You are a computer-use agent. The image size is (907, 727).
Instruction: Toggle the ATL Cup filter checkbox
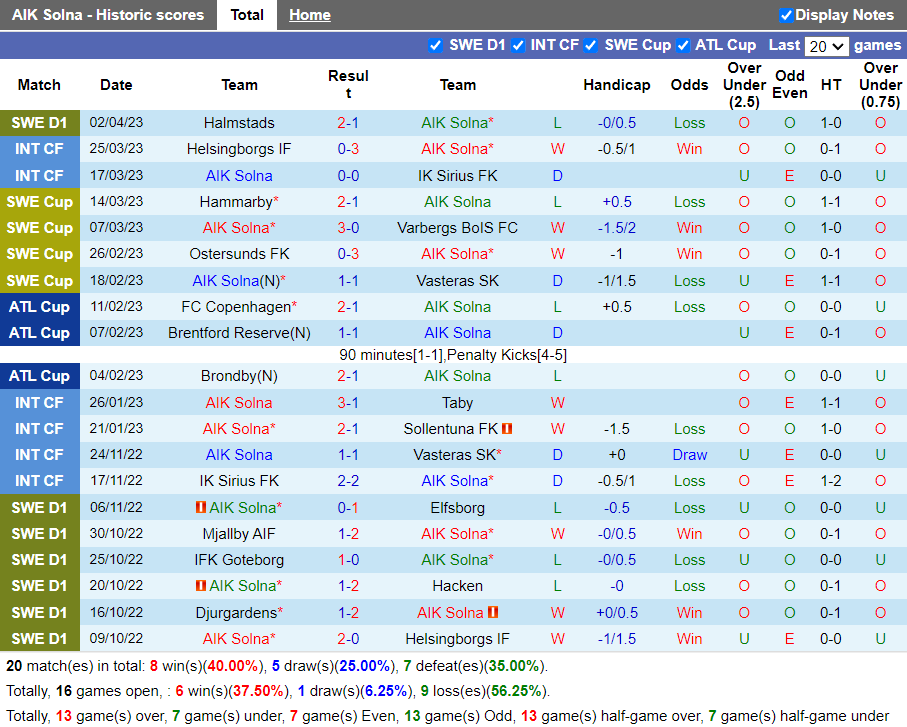pos(683,45)
